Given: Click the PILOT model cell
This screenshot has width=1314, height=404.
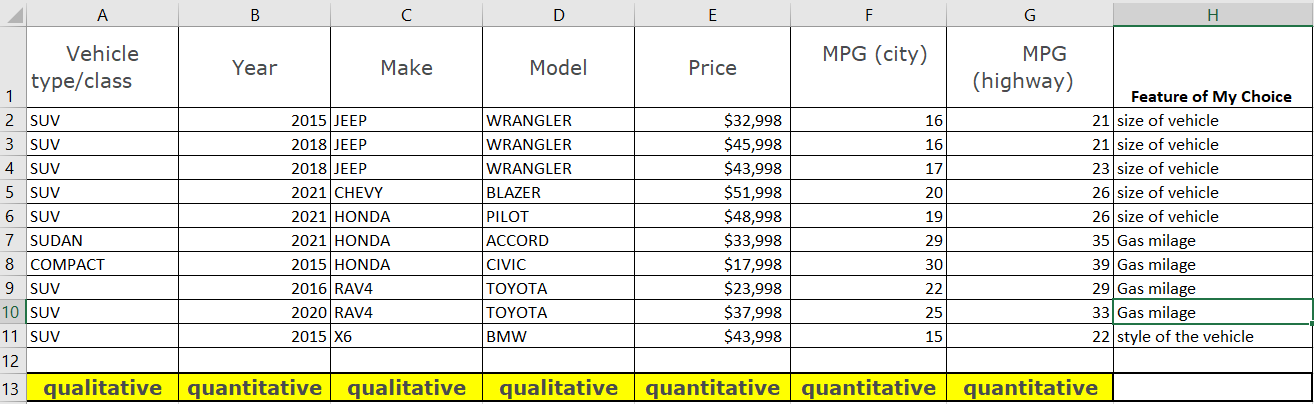Looking at the screenshot, I should (559, 217).
